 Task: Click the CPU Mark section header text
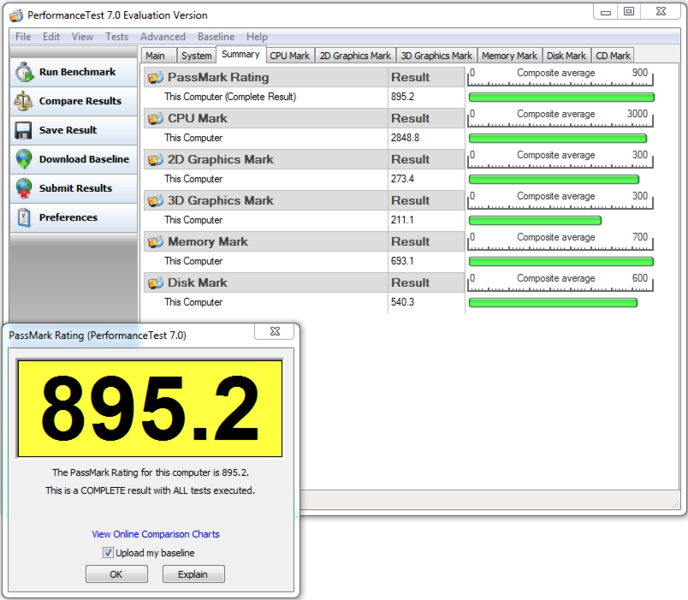197,119
